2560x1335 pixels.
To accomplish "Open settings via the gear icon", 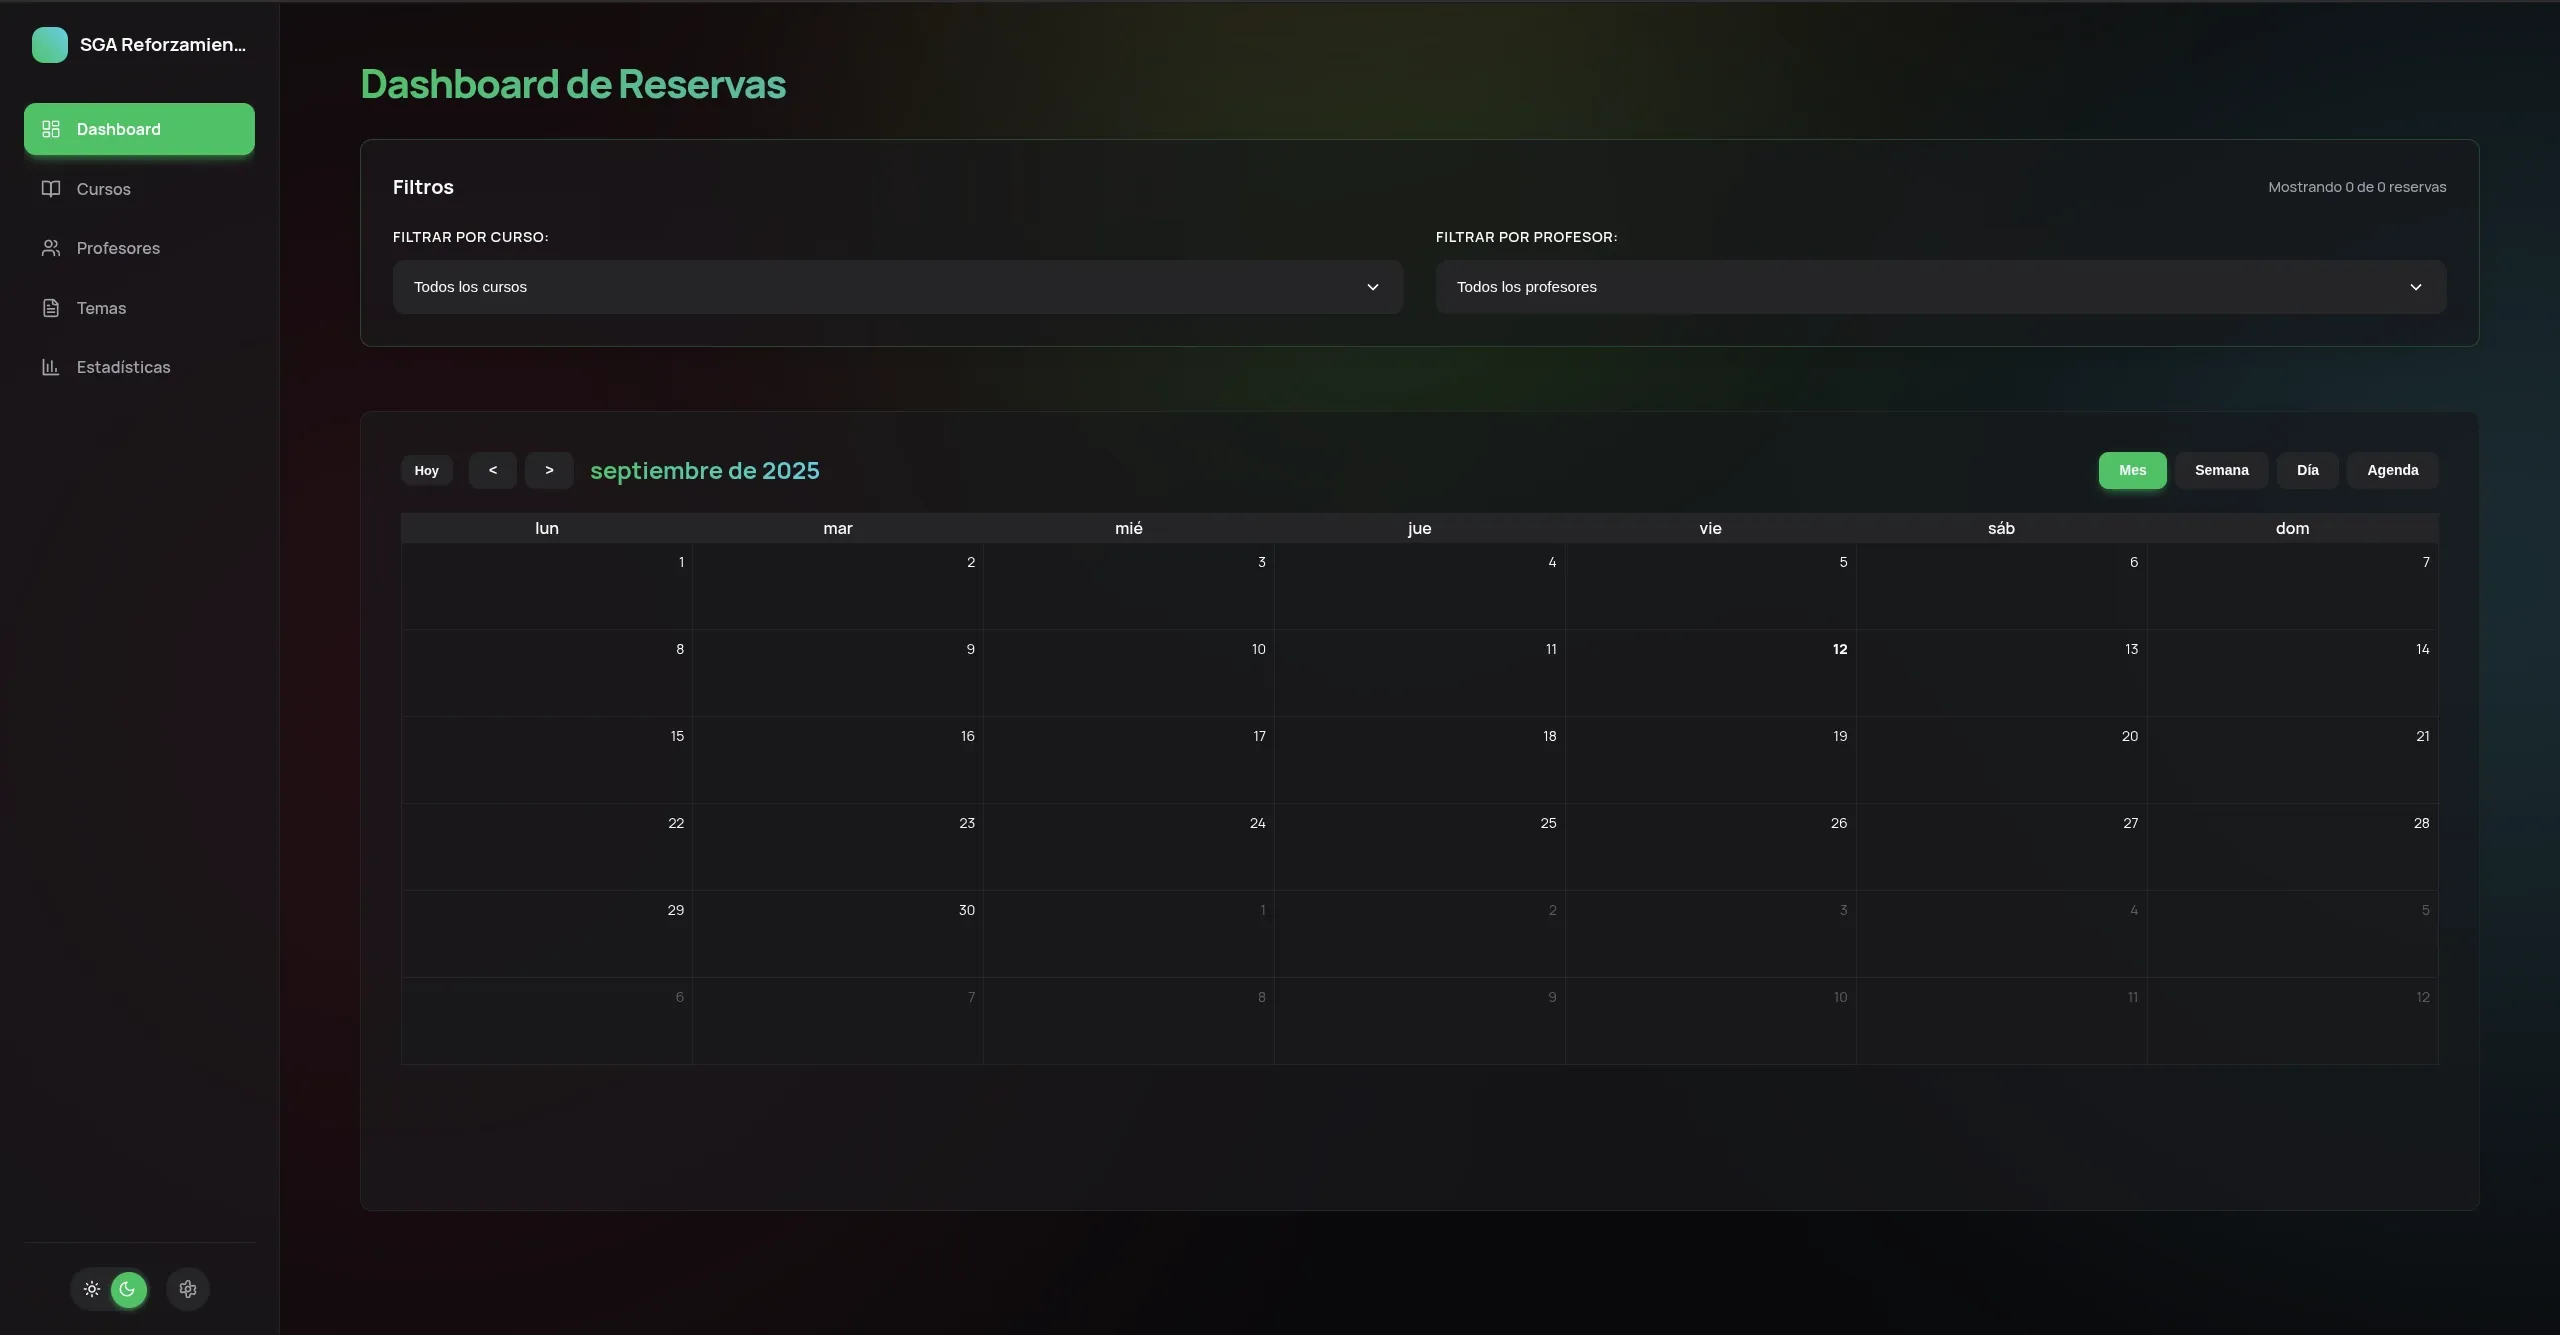I will click(188, 1289).
